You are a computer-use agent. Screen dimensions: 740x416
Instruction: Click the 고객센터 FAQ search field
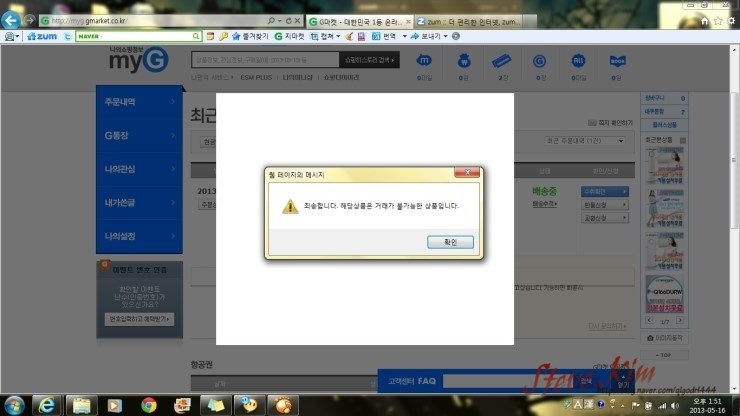pos(510,381)
